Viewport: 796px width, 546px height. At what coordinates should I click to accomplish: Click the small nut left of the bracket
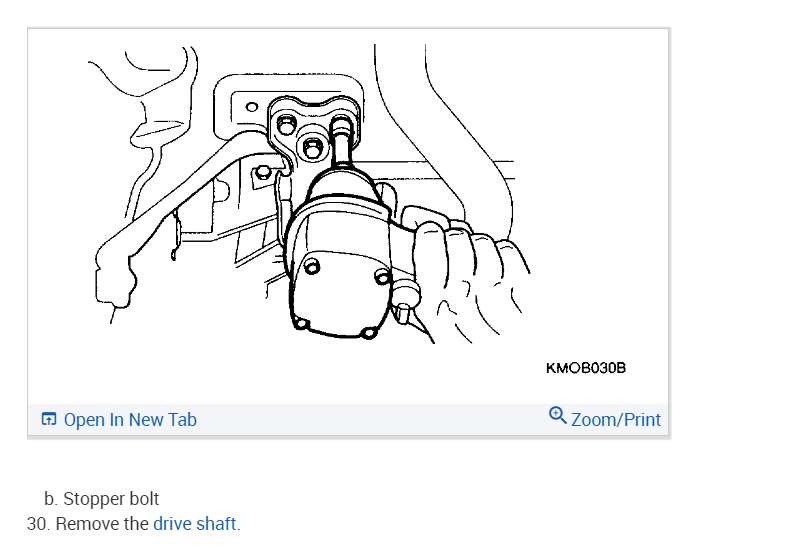point(262,173)
